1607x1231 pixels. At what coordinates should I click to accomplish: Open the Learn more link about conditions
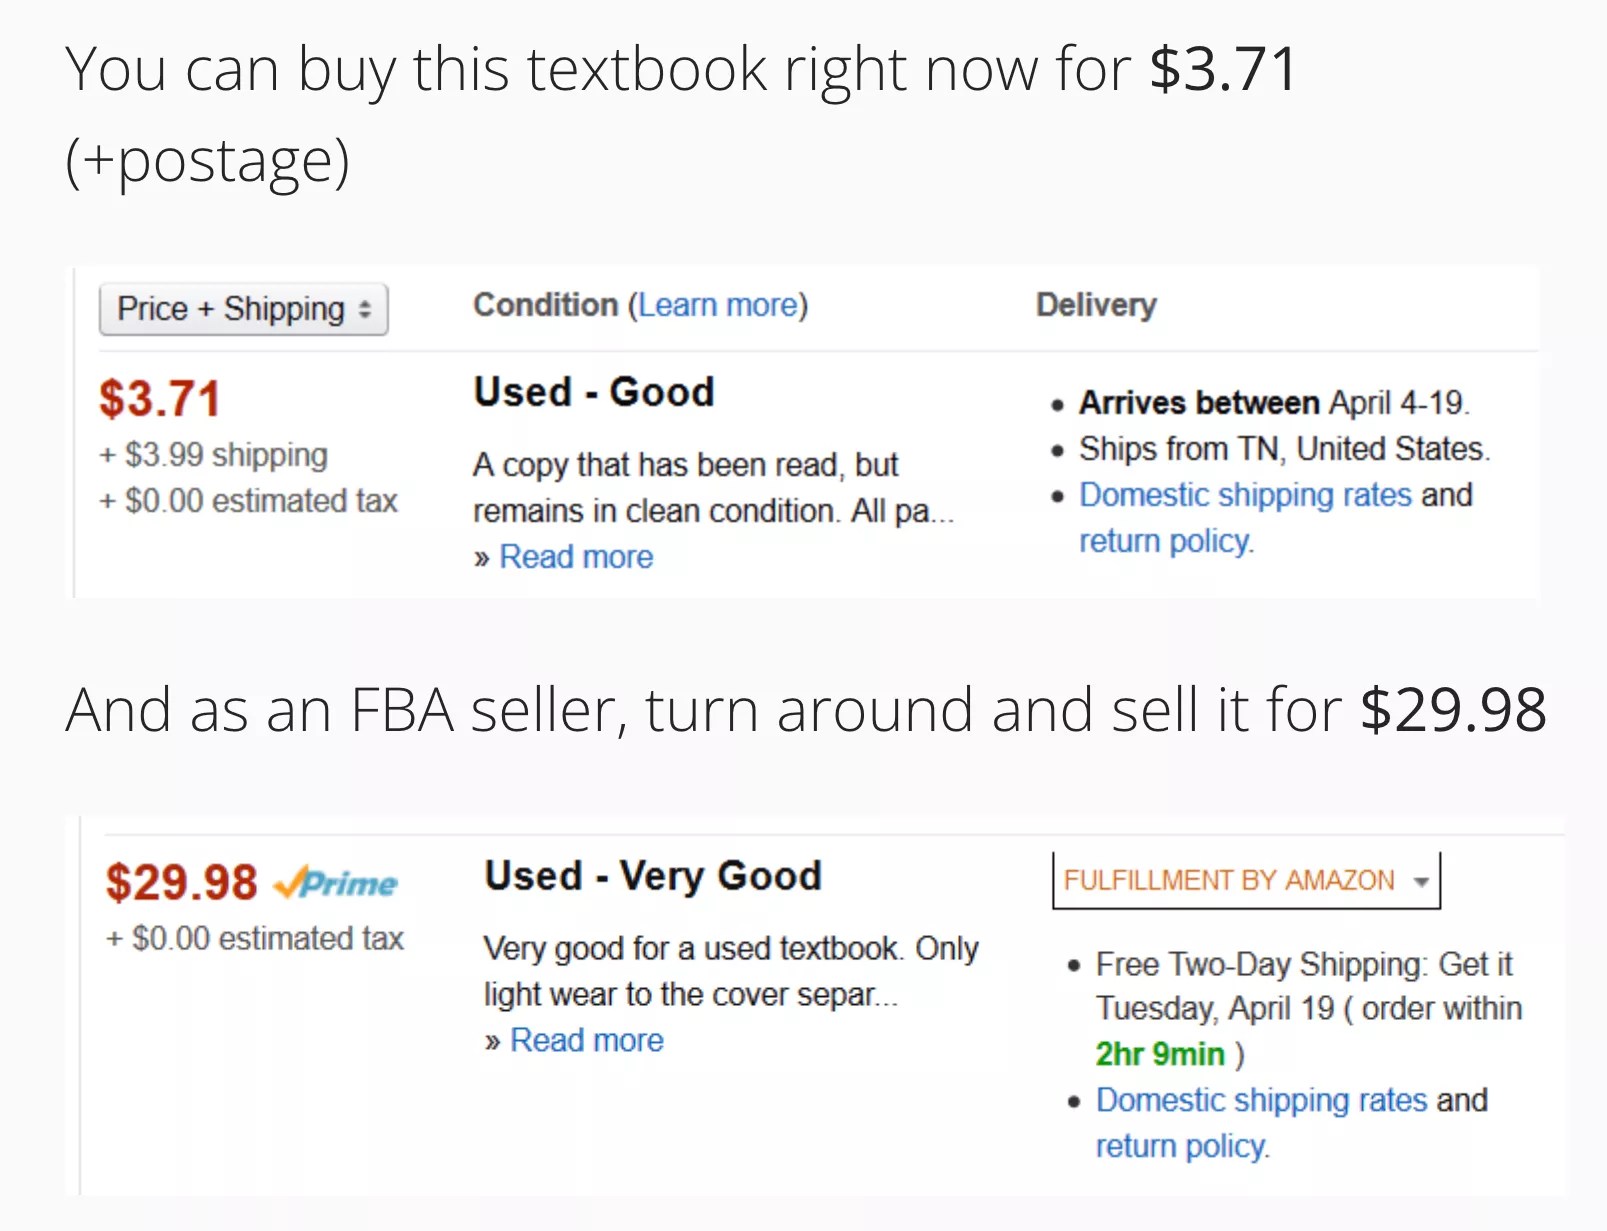[718, 306]
